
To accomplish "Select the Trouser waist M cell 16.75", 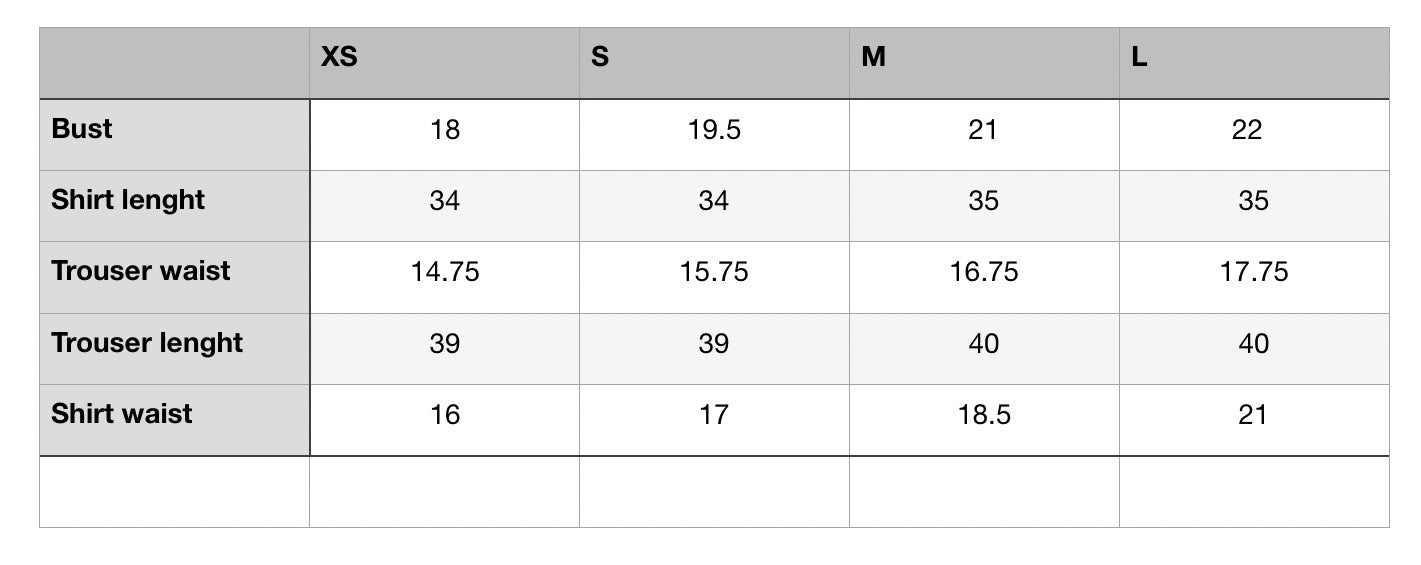I will pyautogui.click(x=984, y=276).
